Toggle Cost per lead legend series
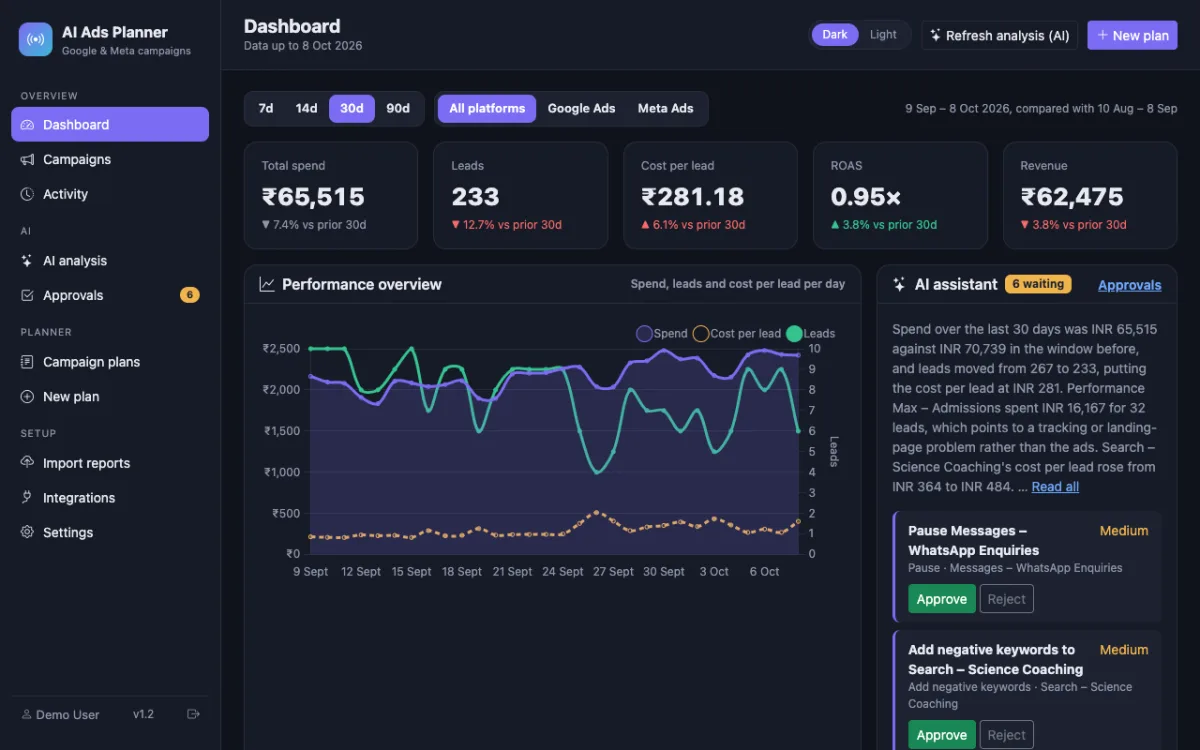1200x750 pixels. click(737, 333)
